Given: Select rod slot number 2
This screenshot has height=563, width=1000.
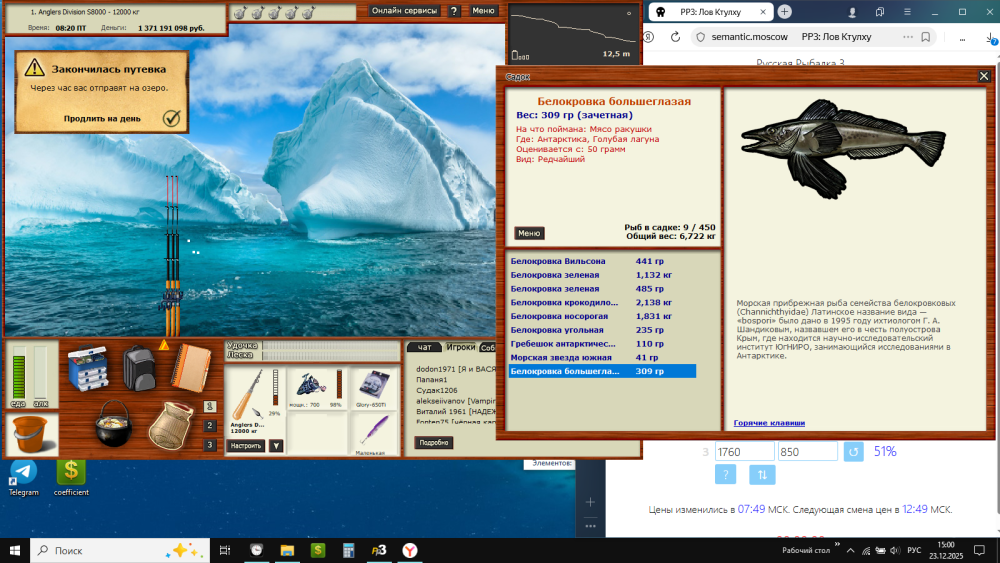Looking at the screenshot, I should pos(209,425).
